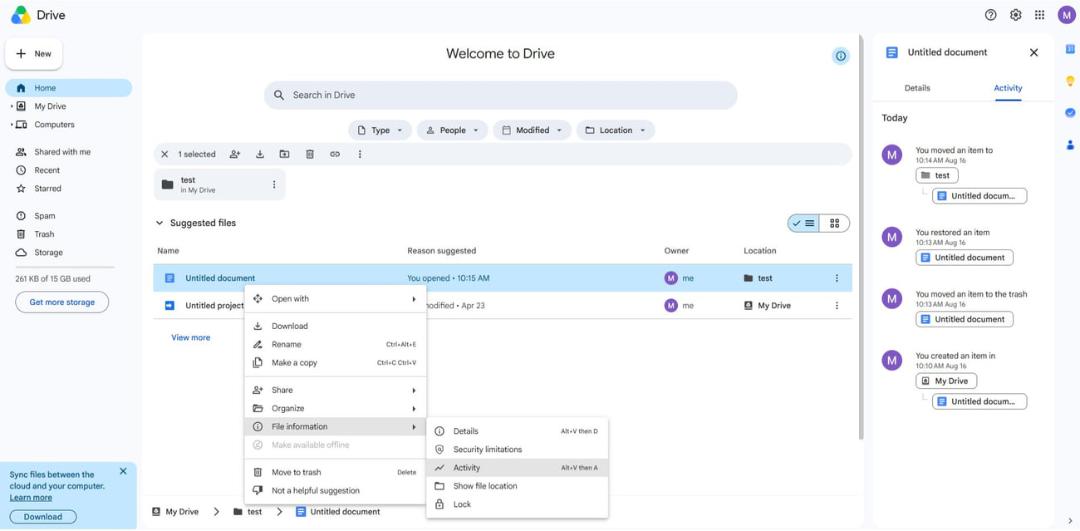1080x531 pixels.
Task: Expand the Organize submenu
Action: pos(335,408)
